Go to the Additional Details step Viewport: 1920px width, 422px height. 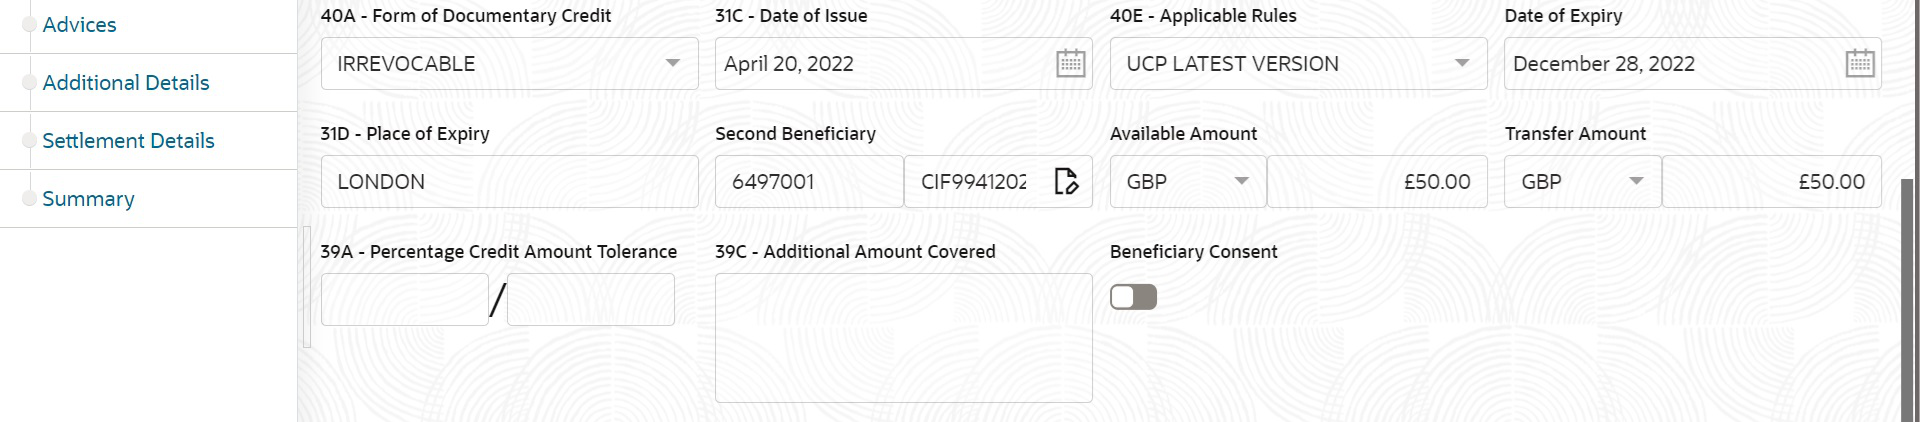tap(126, 83)
